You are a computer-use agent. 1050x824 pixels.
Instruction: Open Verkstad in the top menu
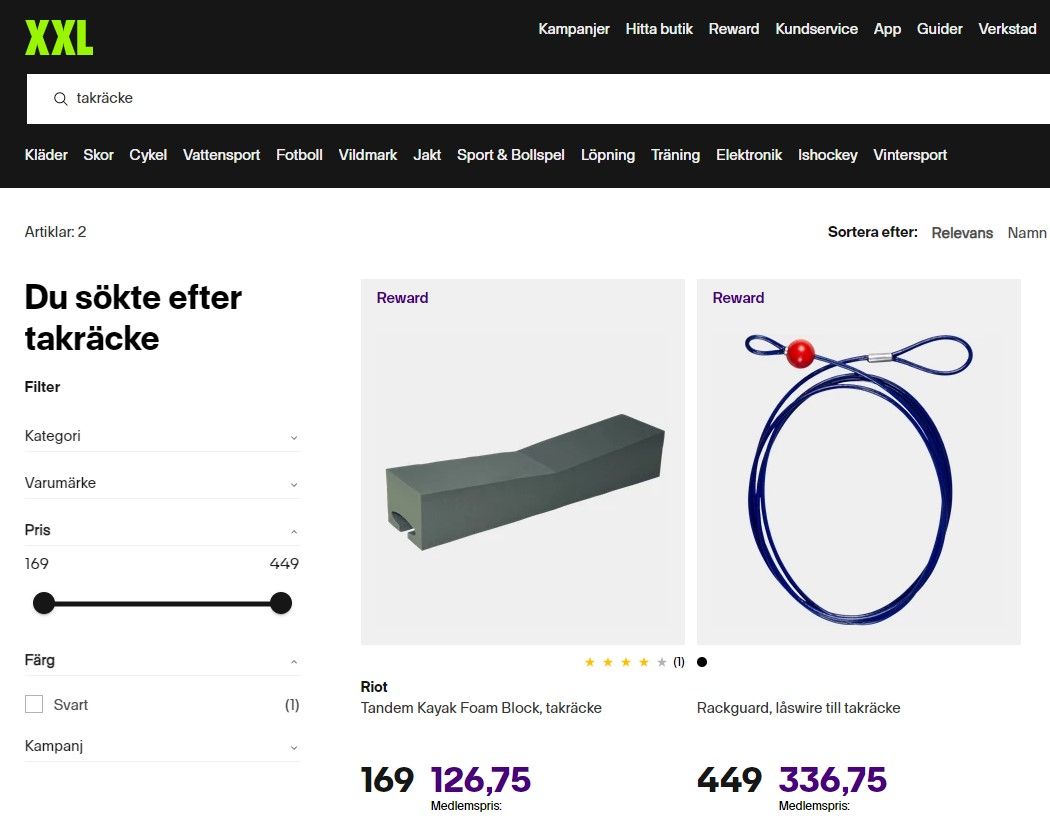[1007, 29]
